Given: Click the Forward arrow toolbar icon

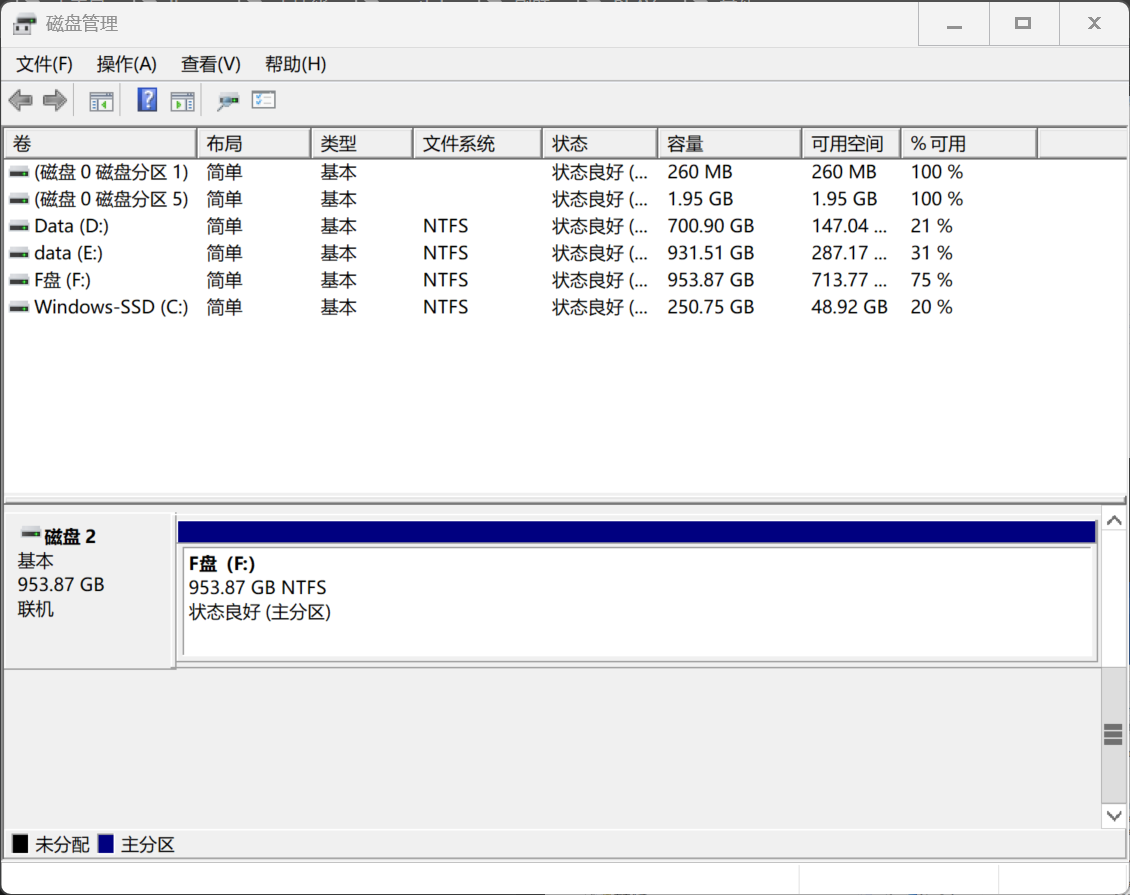Looking at the screenshot, I should tap(55, 100).
